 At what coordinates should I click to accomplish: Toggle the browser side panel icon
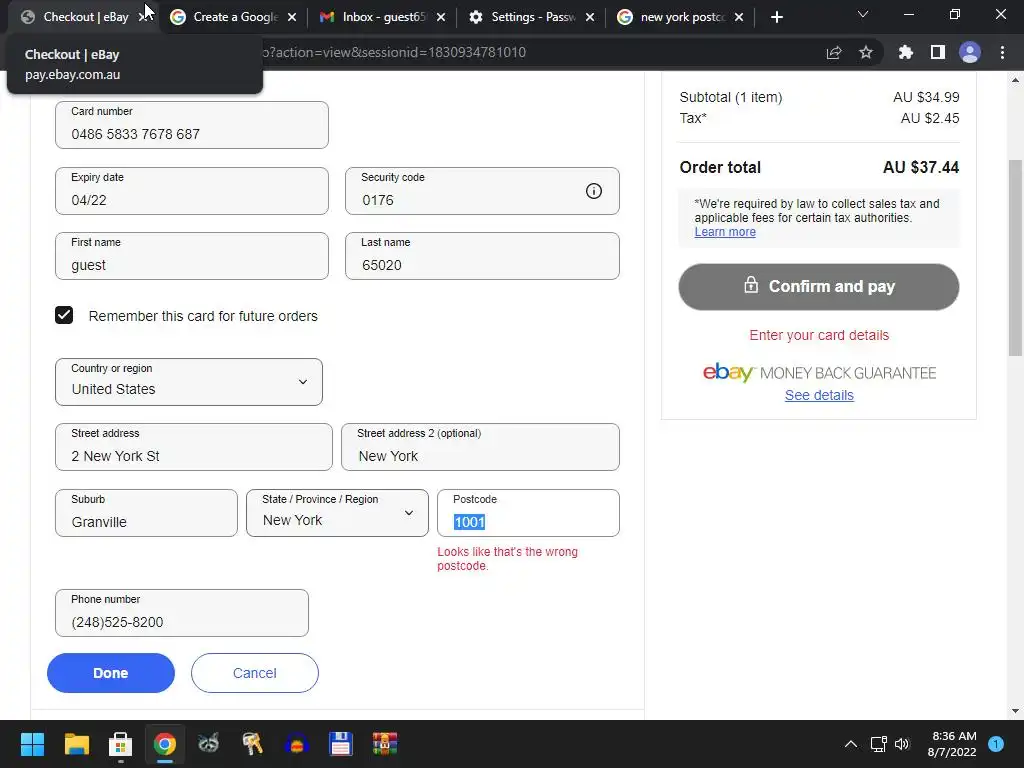[x=937, y=52]
